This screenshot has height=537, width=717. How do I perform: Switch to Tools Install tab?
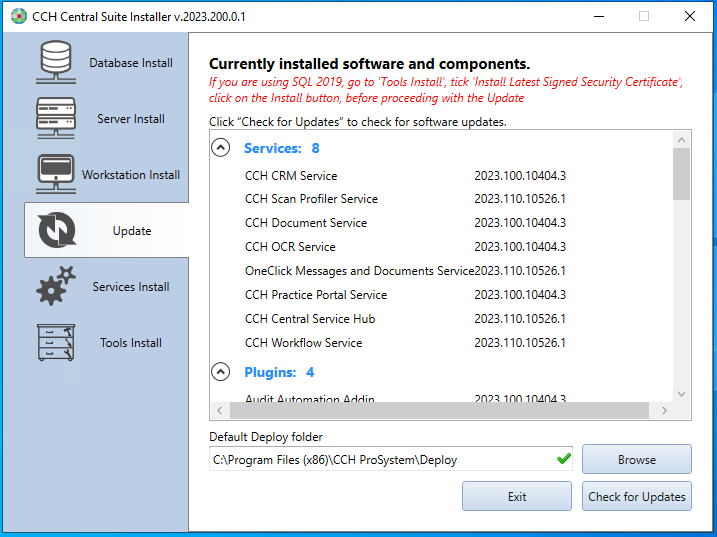coord(130,343)
